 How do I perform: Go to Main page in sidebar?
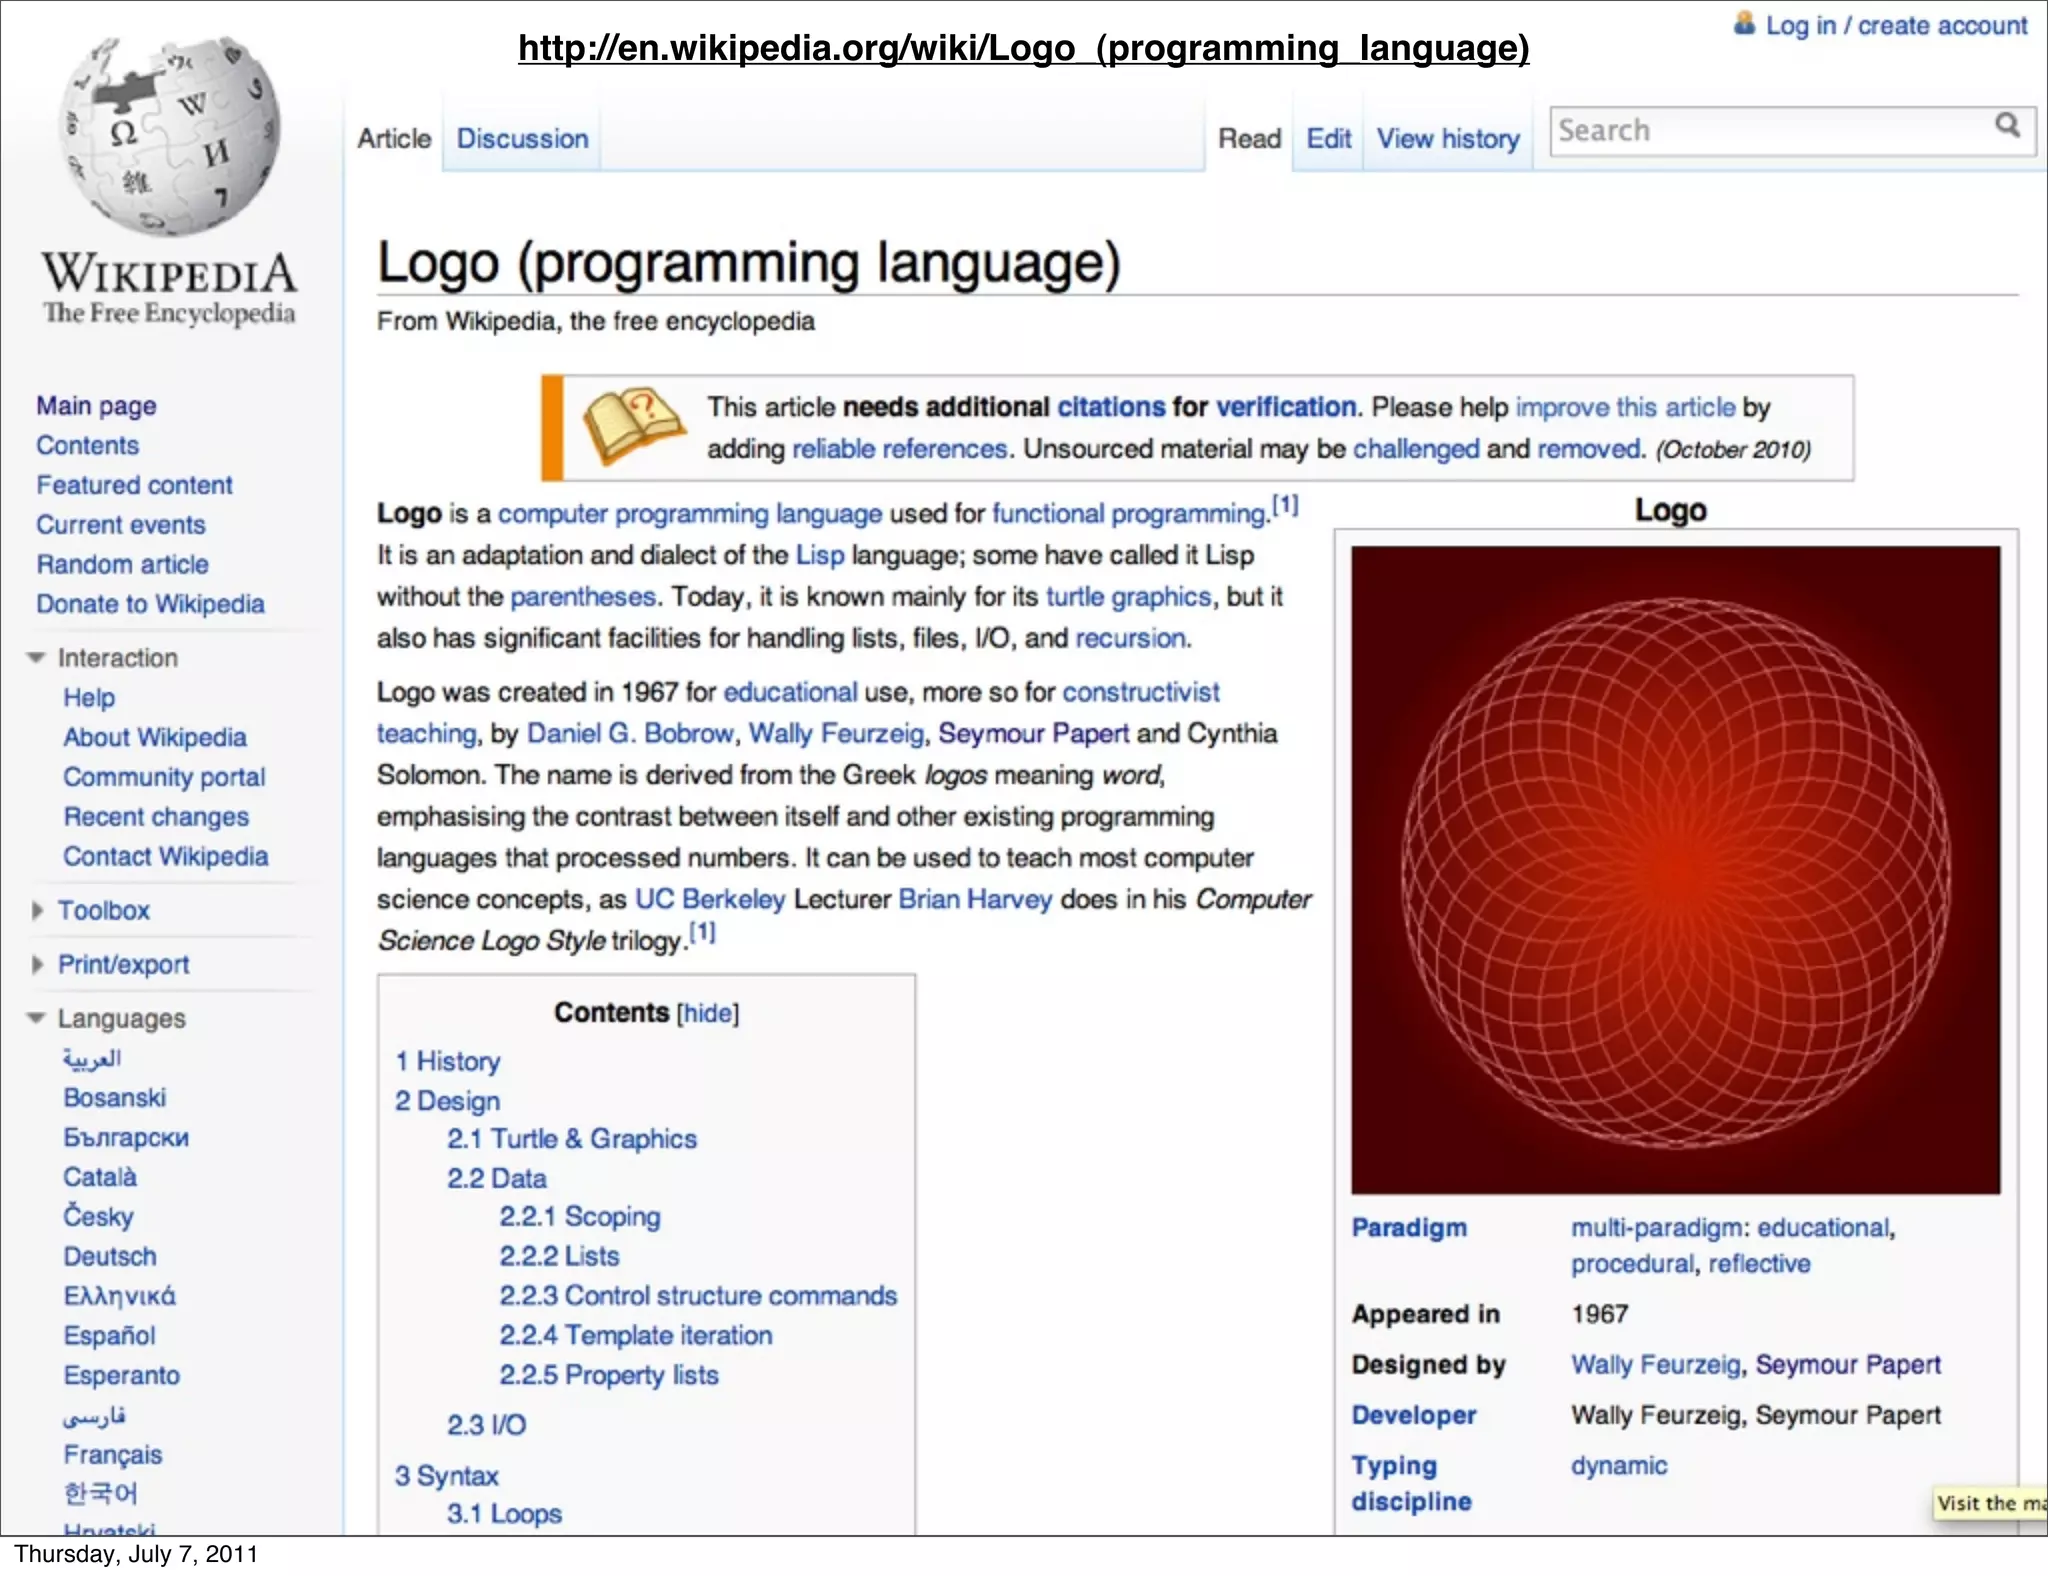pos(96,406)
